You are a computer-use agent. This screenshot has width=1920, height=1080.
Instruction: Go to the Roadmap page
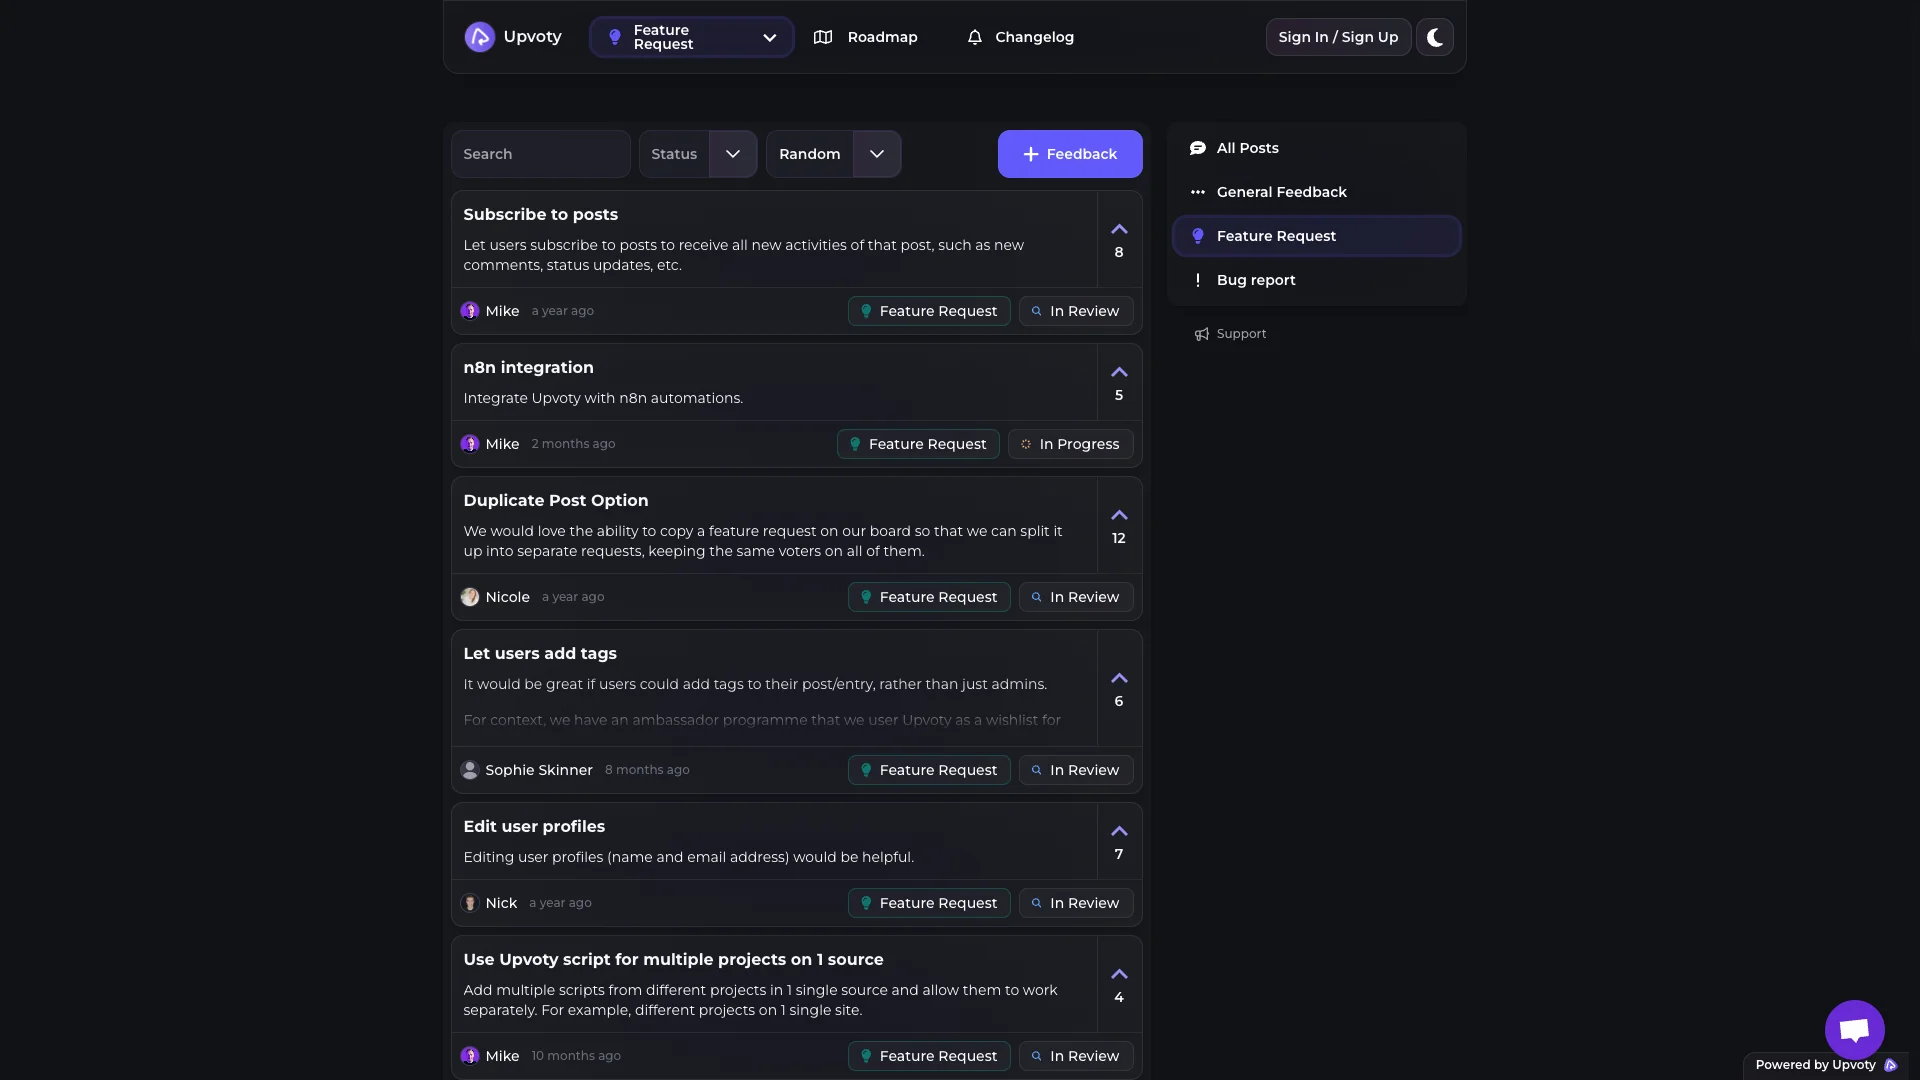[866, 37]
